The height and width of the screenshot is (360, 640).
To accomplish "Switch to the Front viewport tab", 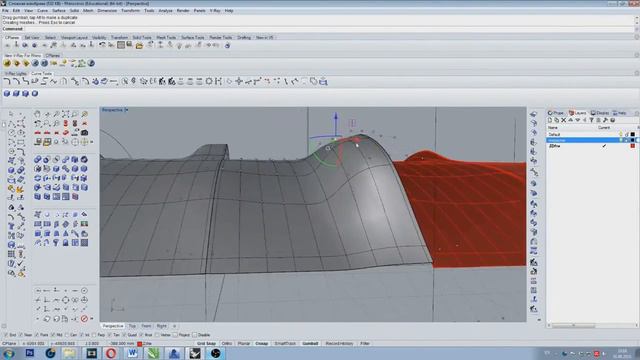I will (146, 326).
